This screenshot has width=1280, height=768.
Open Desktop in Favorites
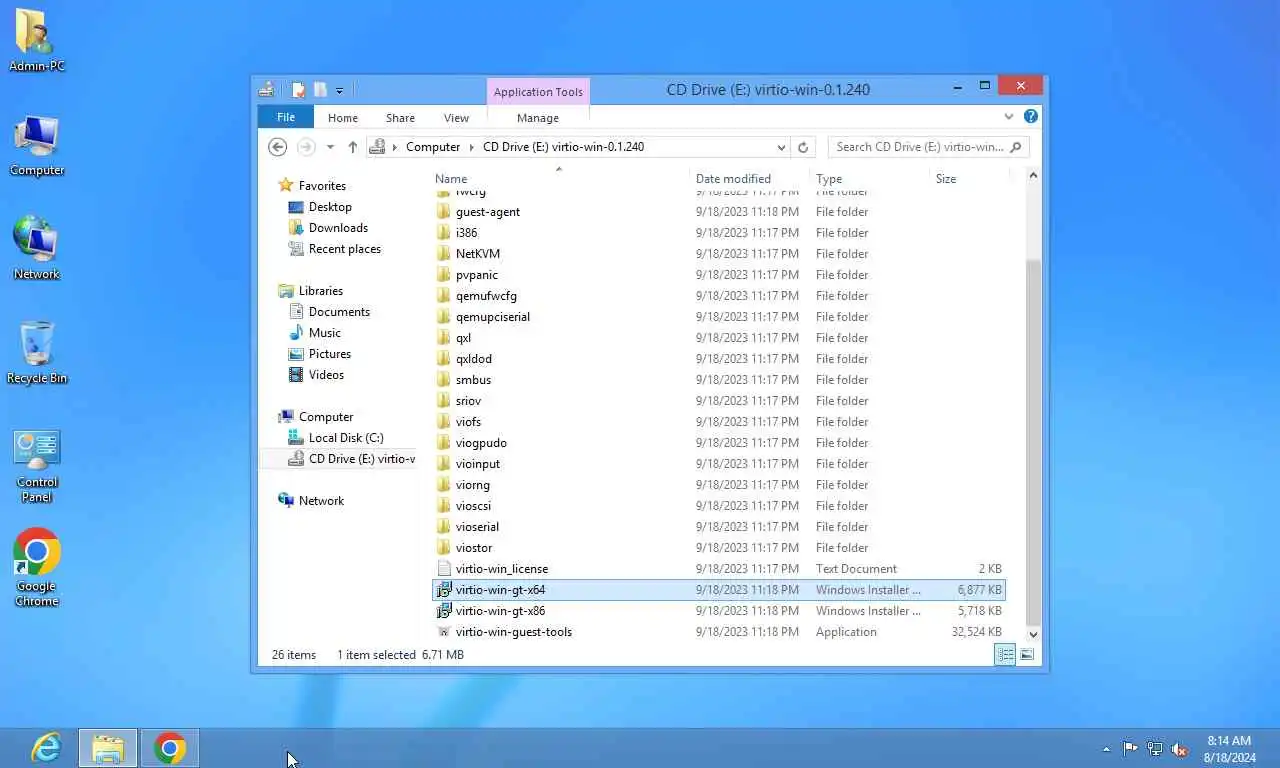click(x=330, y=207)
